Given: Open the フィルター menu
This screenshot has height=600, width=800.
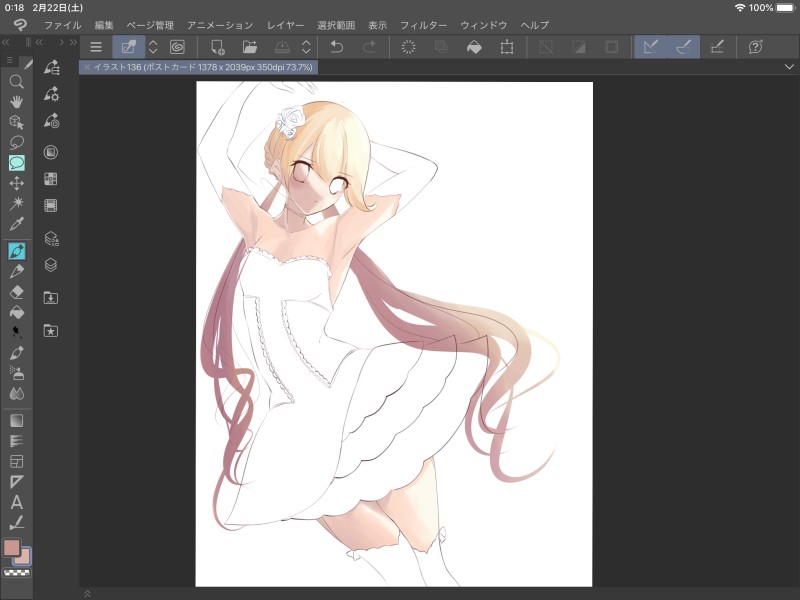Looking at the screenshot, I should tap(423, 25).
